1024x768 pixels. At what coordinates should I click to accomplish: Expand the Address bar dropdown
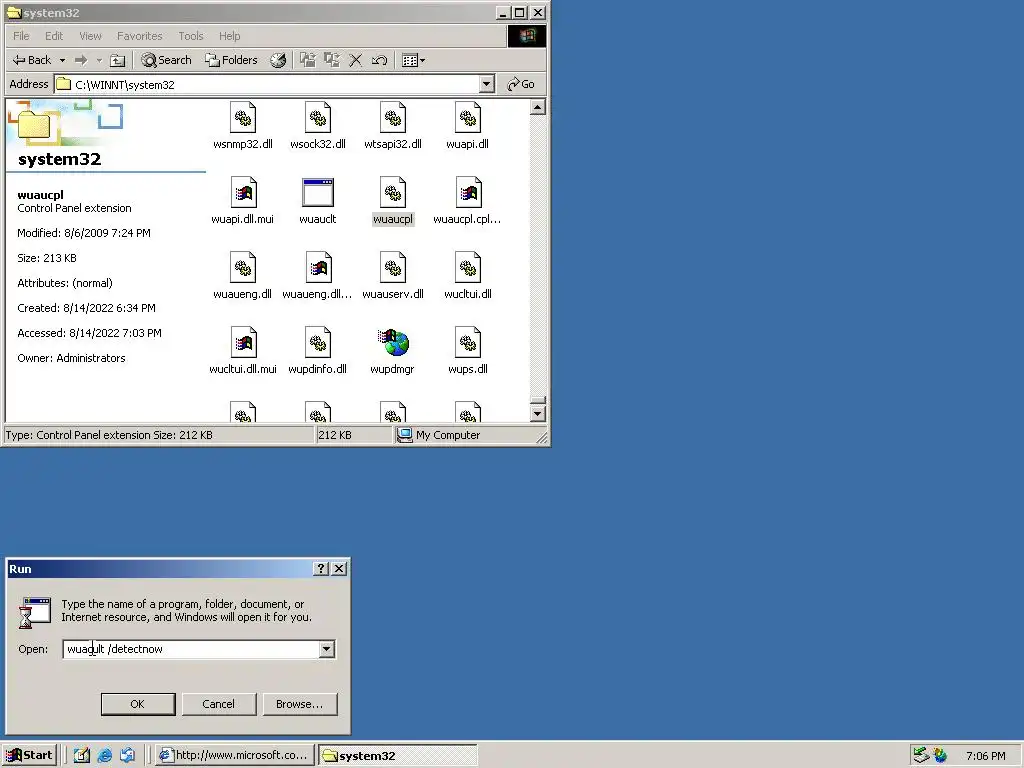pos(487,84)
